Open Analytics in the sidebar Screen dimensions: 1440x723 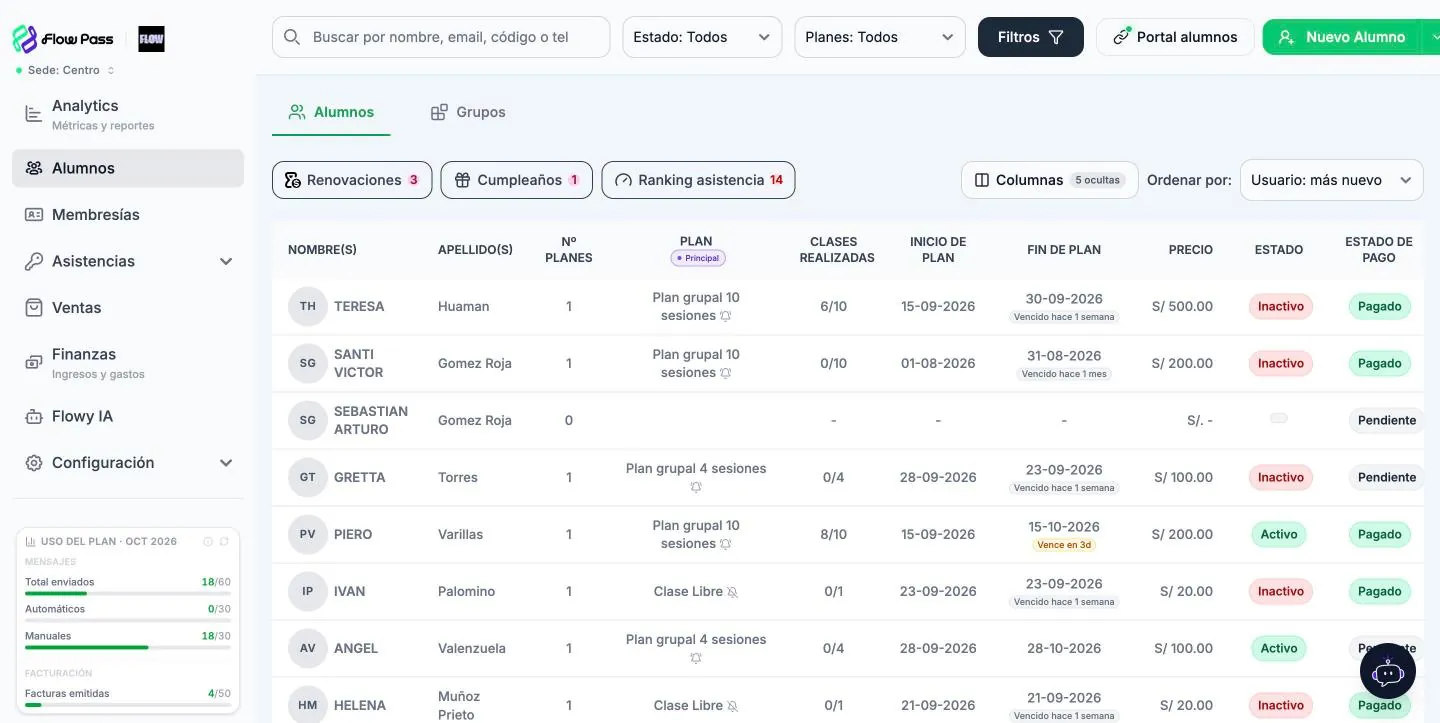coord(128,114)
